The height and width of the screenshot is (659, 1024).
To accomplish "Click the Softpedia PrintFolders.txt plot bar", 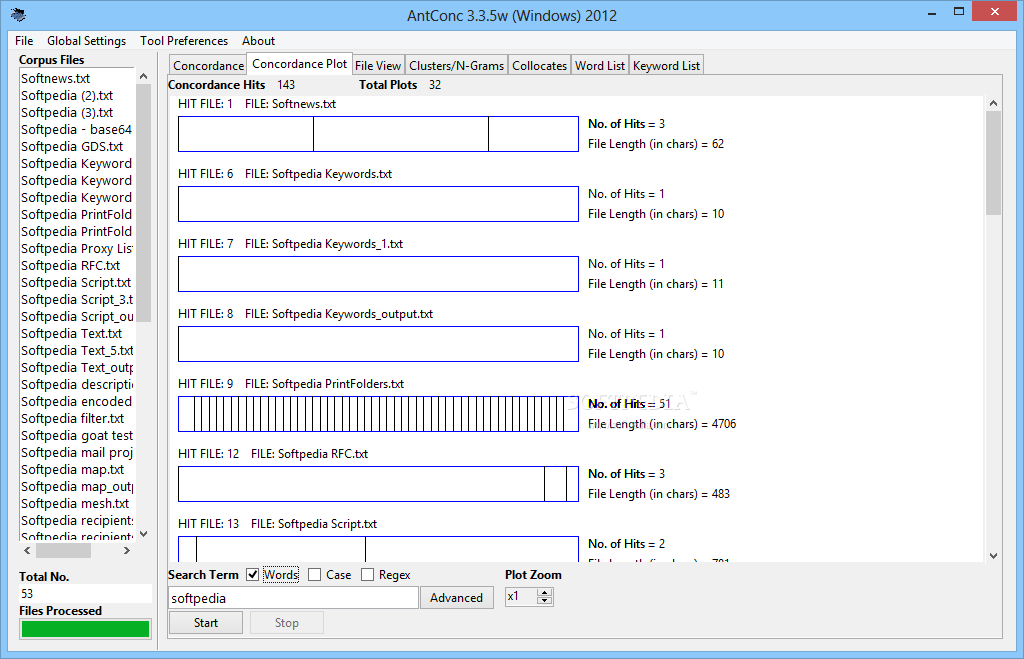I will pos(378,413).
